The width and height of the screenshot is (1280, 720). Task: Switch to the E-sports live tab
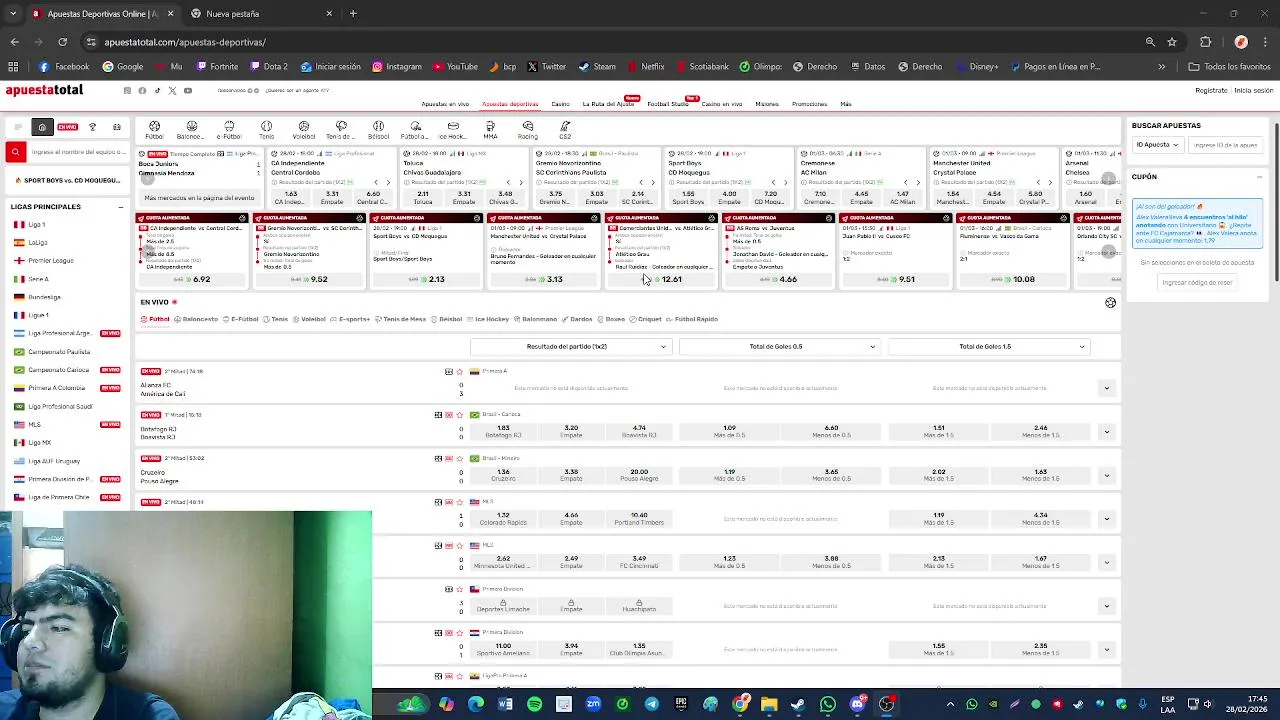pos(350,319)
